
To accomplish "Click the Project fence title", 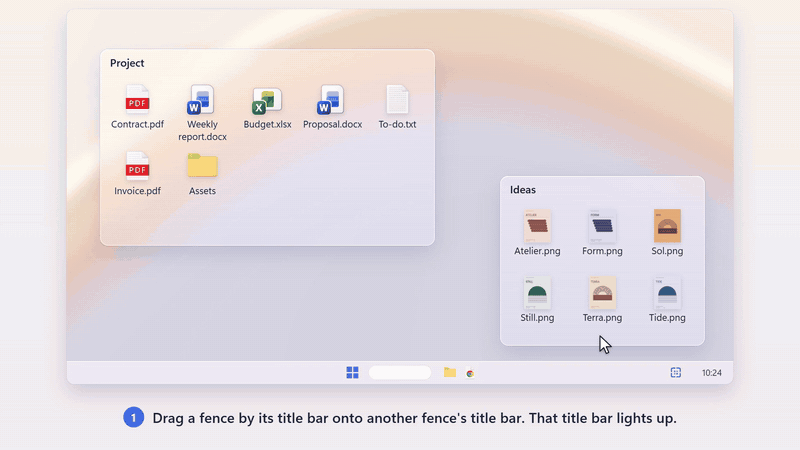I will pos(127,63).
